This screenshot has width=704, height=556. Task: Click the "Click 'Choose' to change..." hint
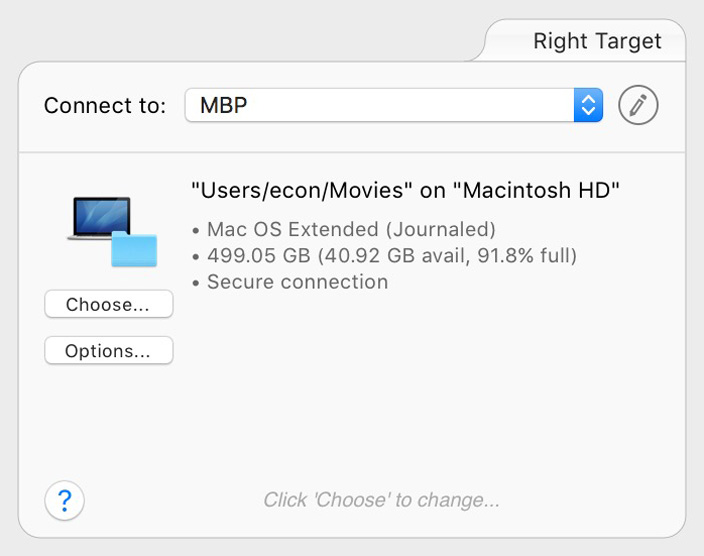pyautogui.click(x=381, y=500)
